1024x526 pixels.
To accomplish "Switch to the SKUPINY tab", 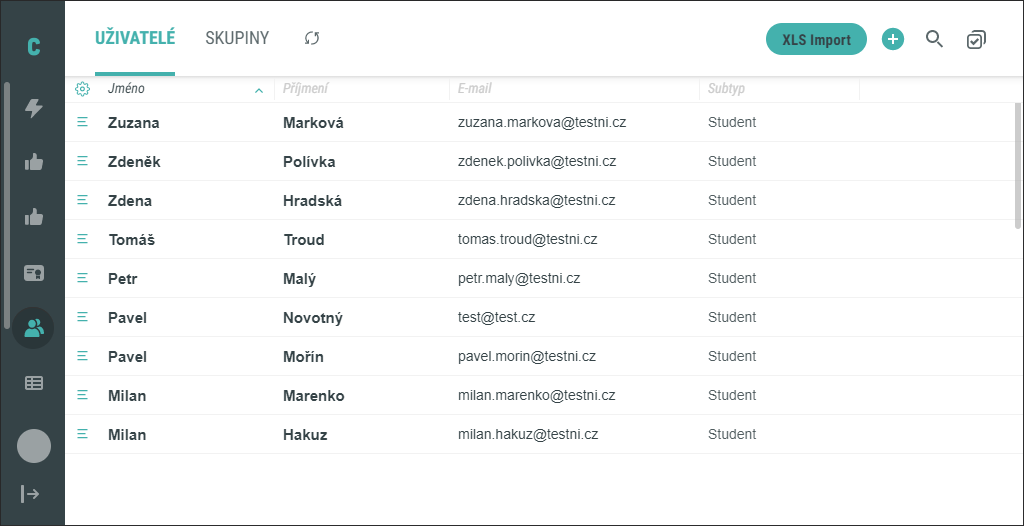I will coord(237,38).
